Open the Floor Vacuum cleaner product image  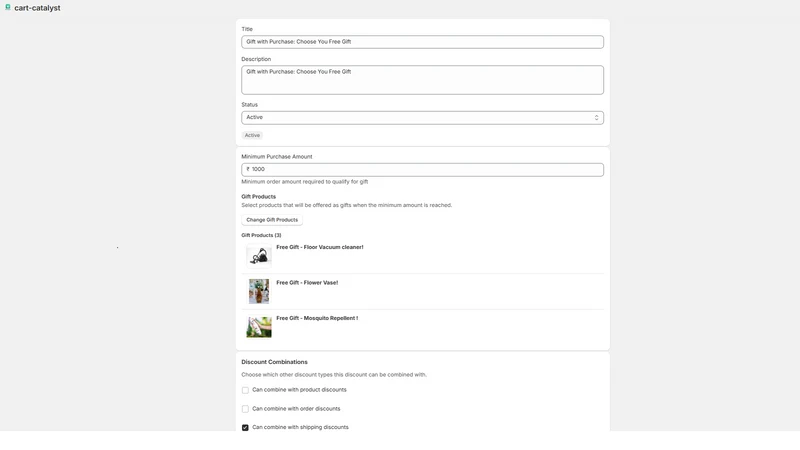(x=259, y=256)
